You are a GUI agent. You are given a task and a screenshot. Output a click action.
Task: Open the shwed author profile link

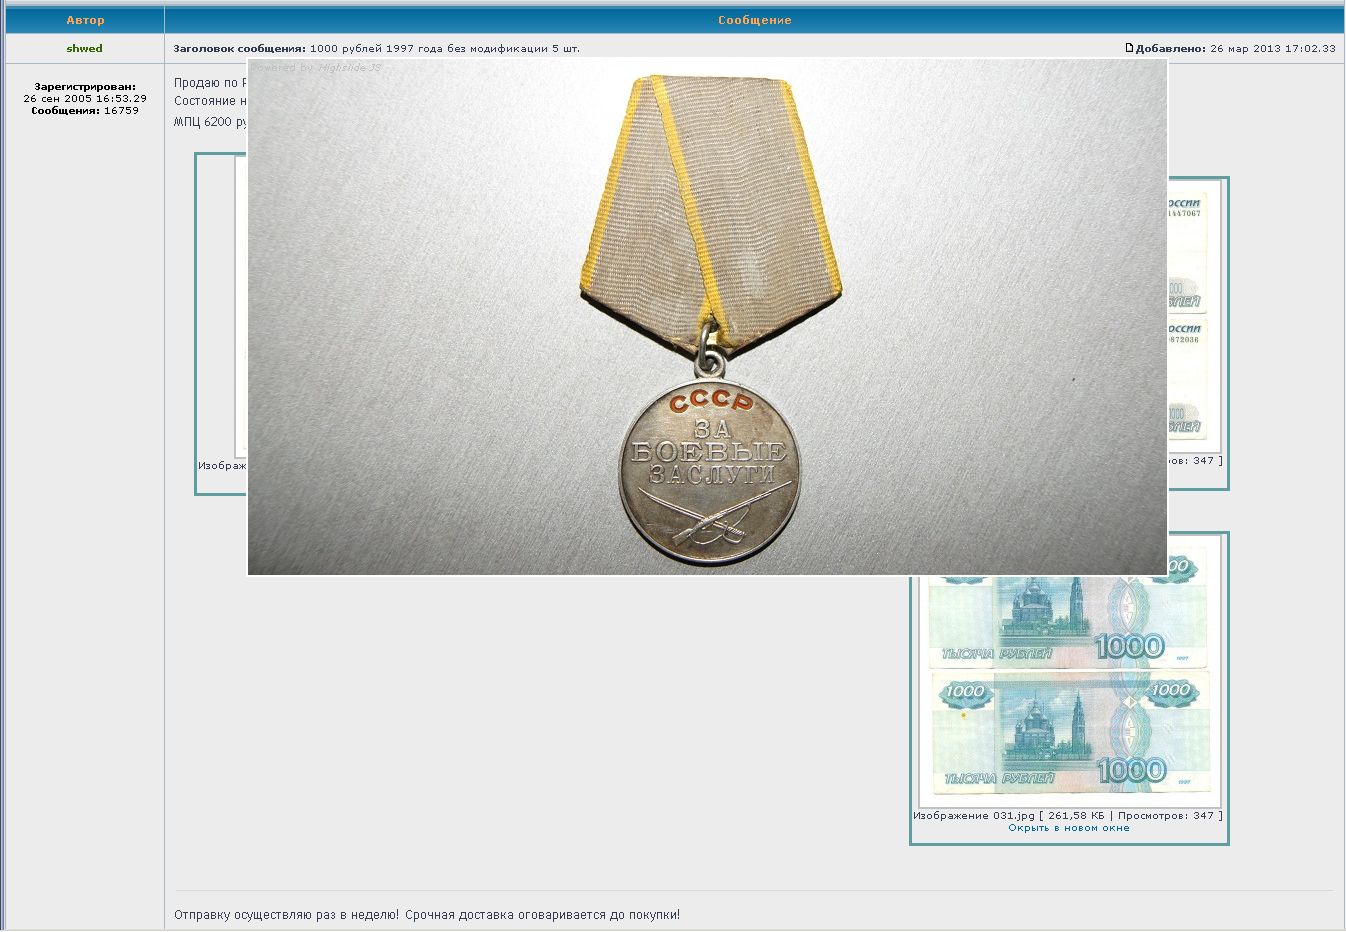coord(84,48)
